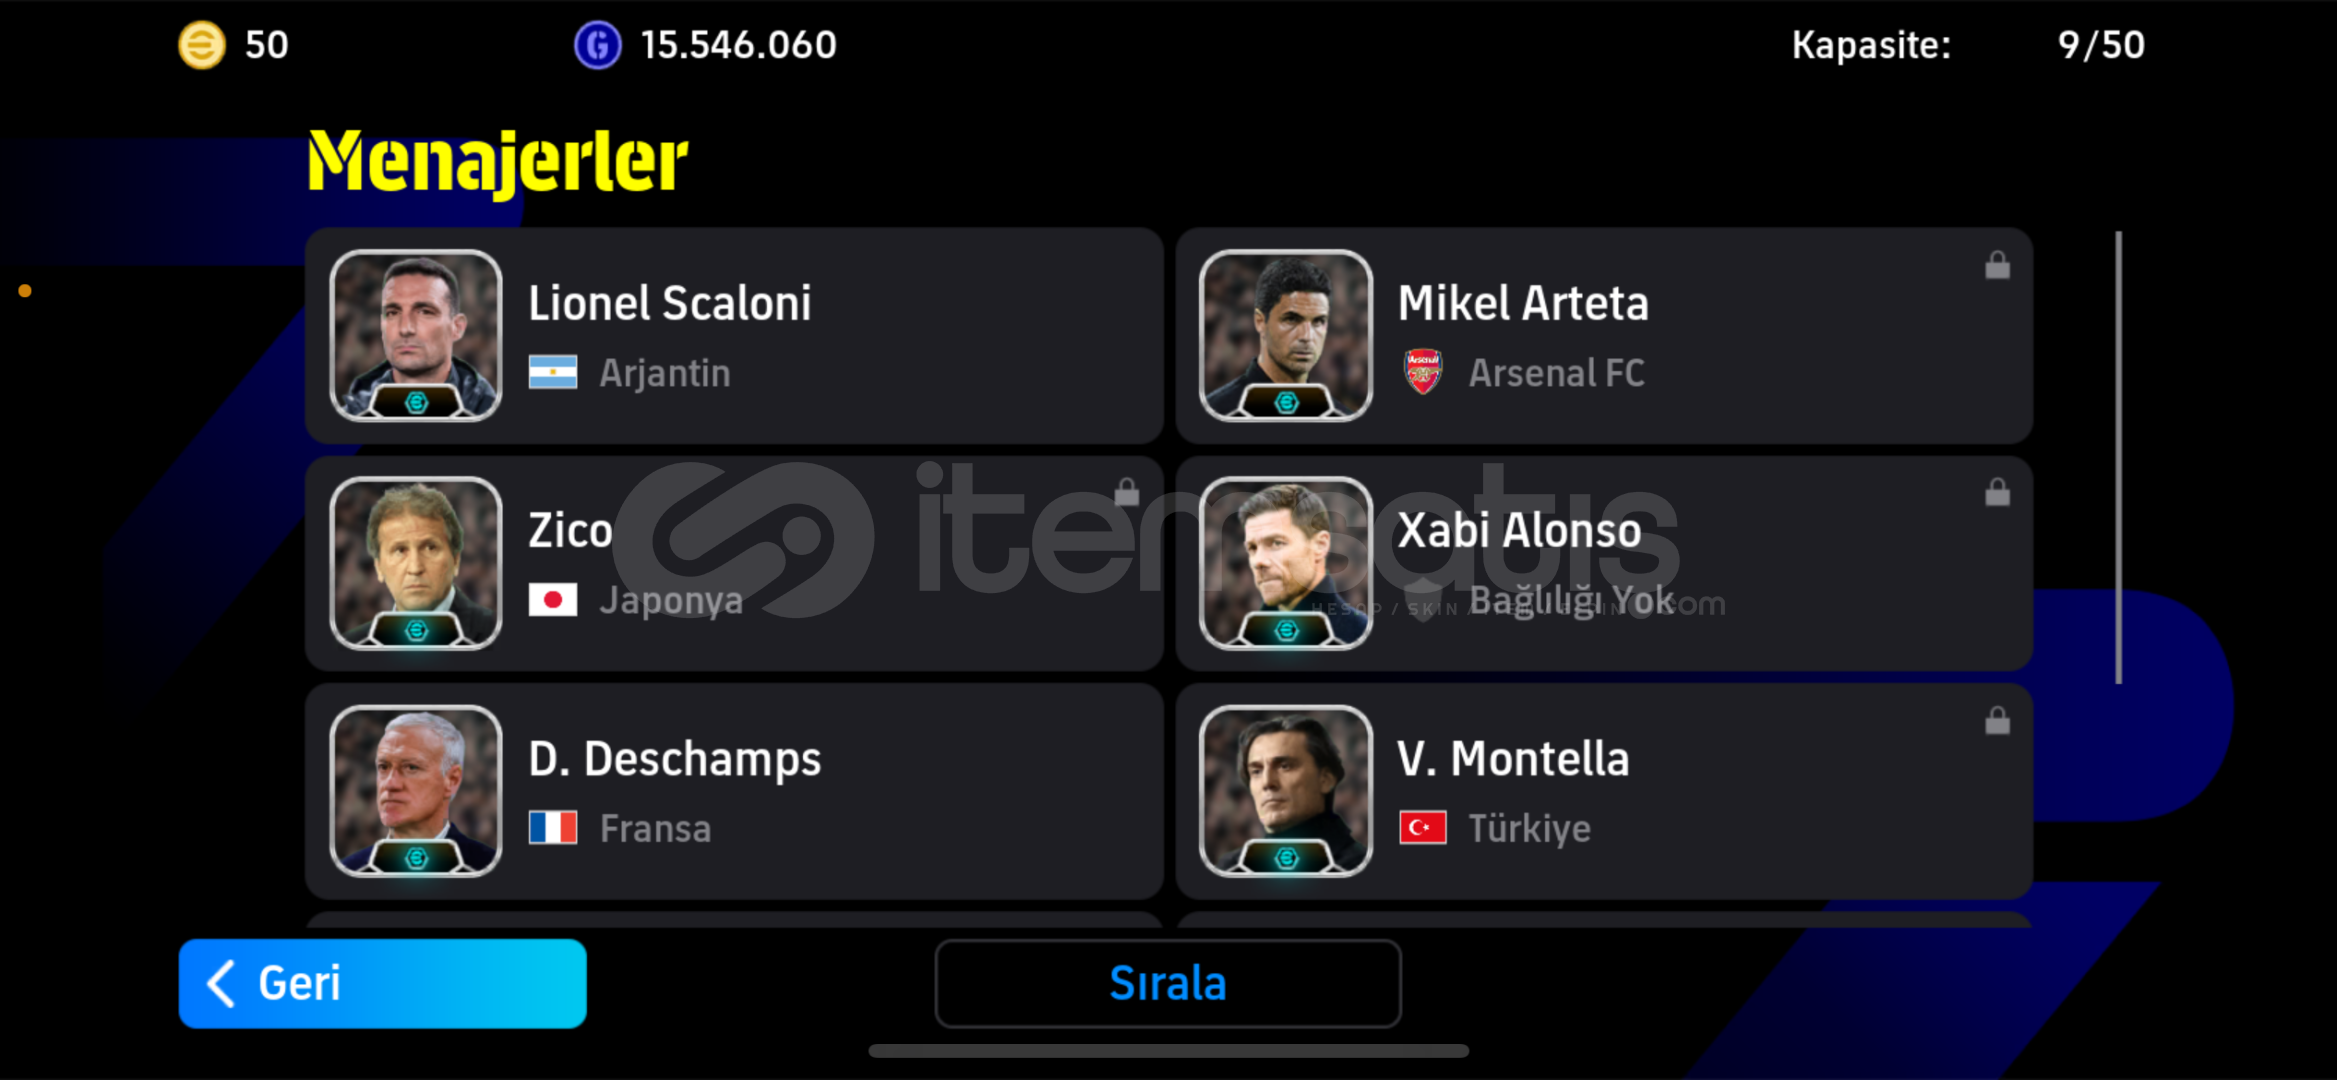The width and height of the screenshot is (2337, 1080).
Task: Select Zico's manager portrait
Action: point(416,563)
